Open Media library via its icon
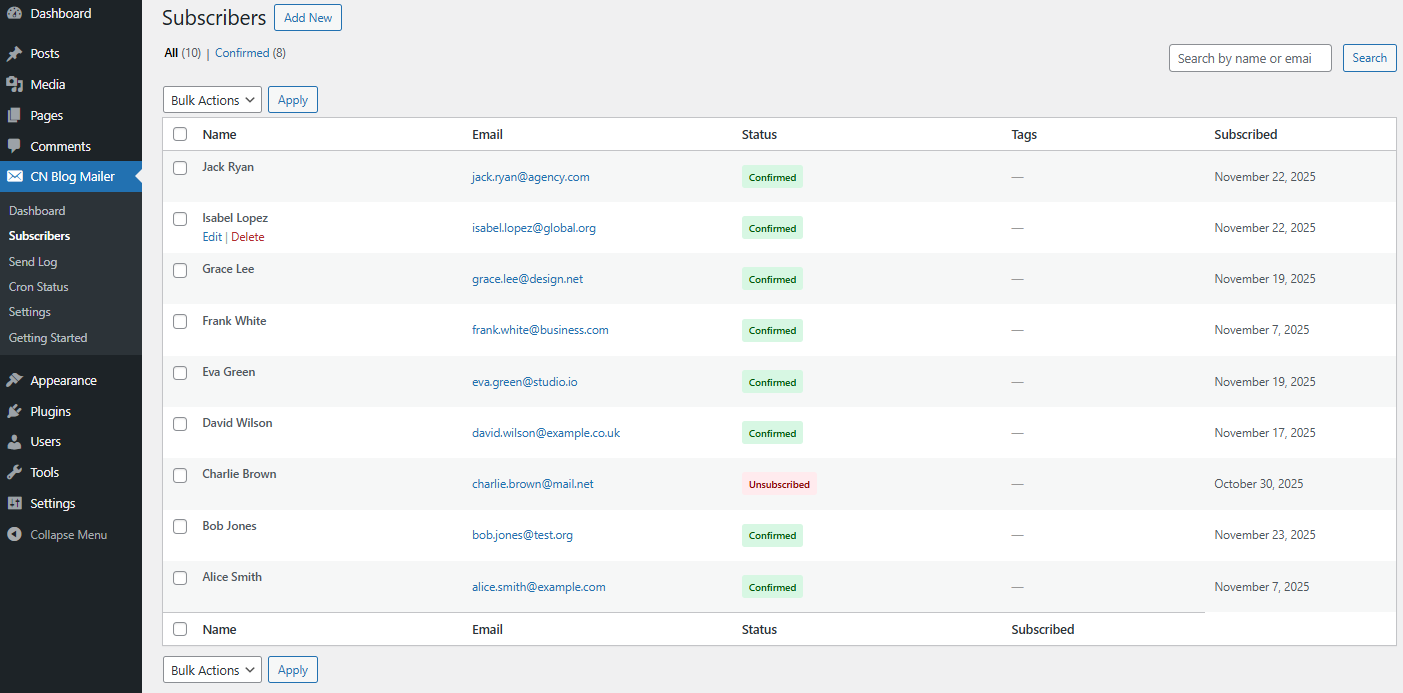The image size is (1403, 693). click(14, 84)
